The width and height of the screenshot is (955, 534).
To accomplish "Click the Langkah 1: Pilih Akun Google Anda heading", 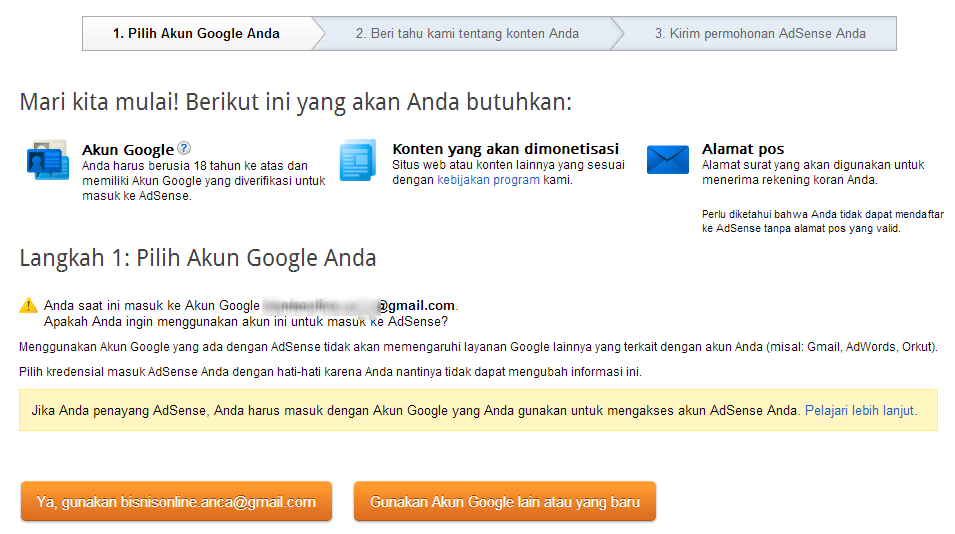I will (198, 258).
